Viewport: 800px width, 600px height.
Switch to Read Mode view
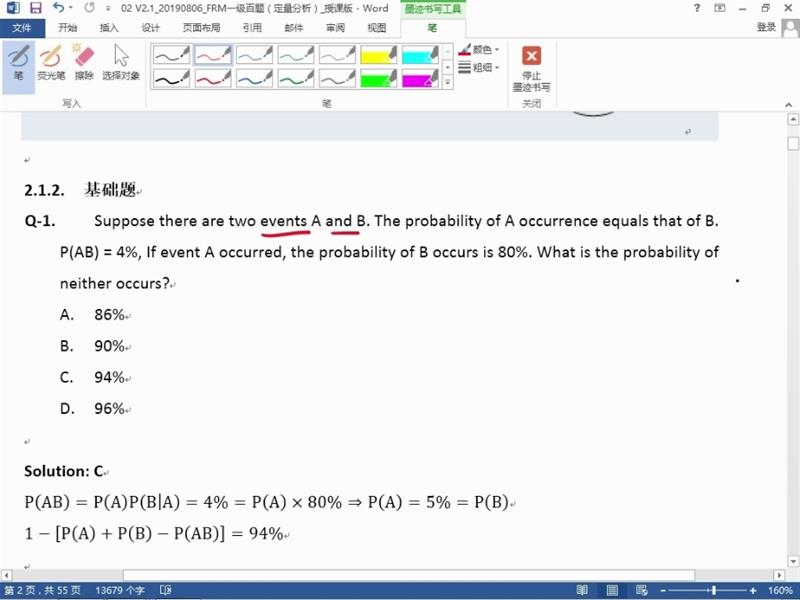point(582,590)
